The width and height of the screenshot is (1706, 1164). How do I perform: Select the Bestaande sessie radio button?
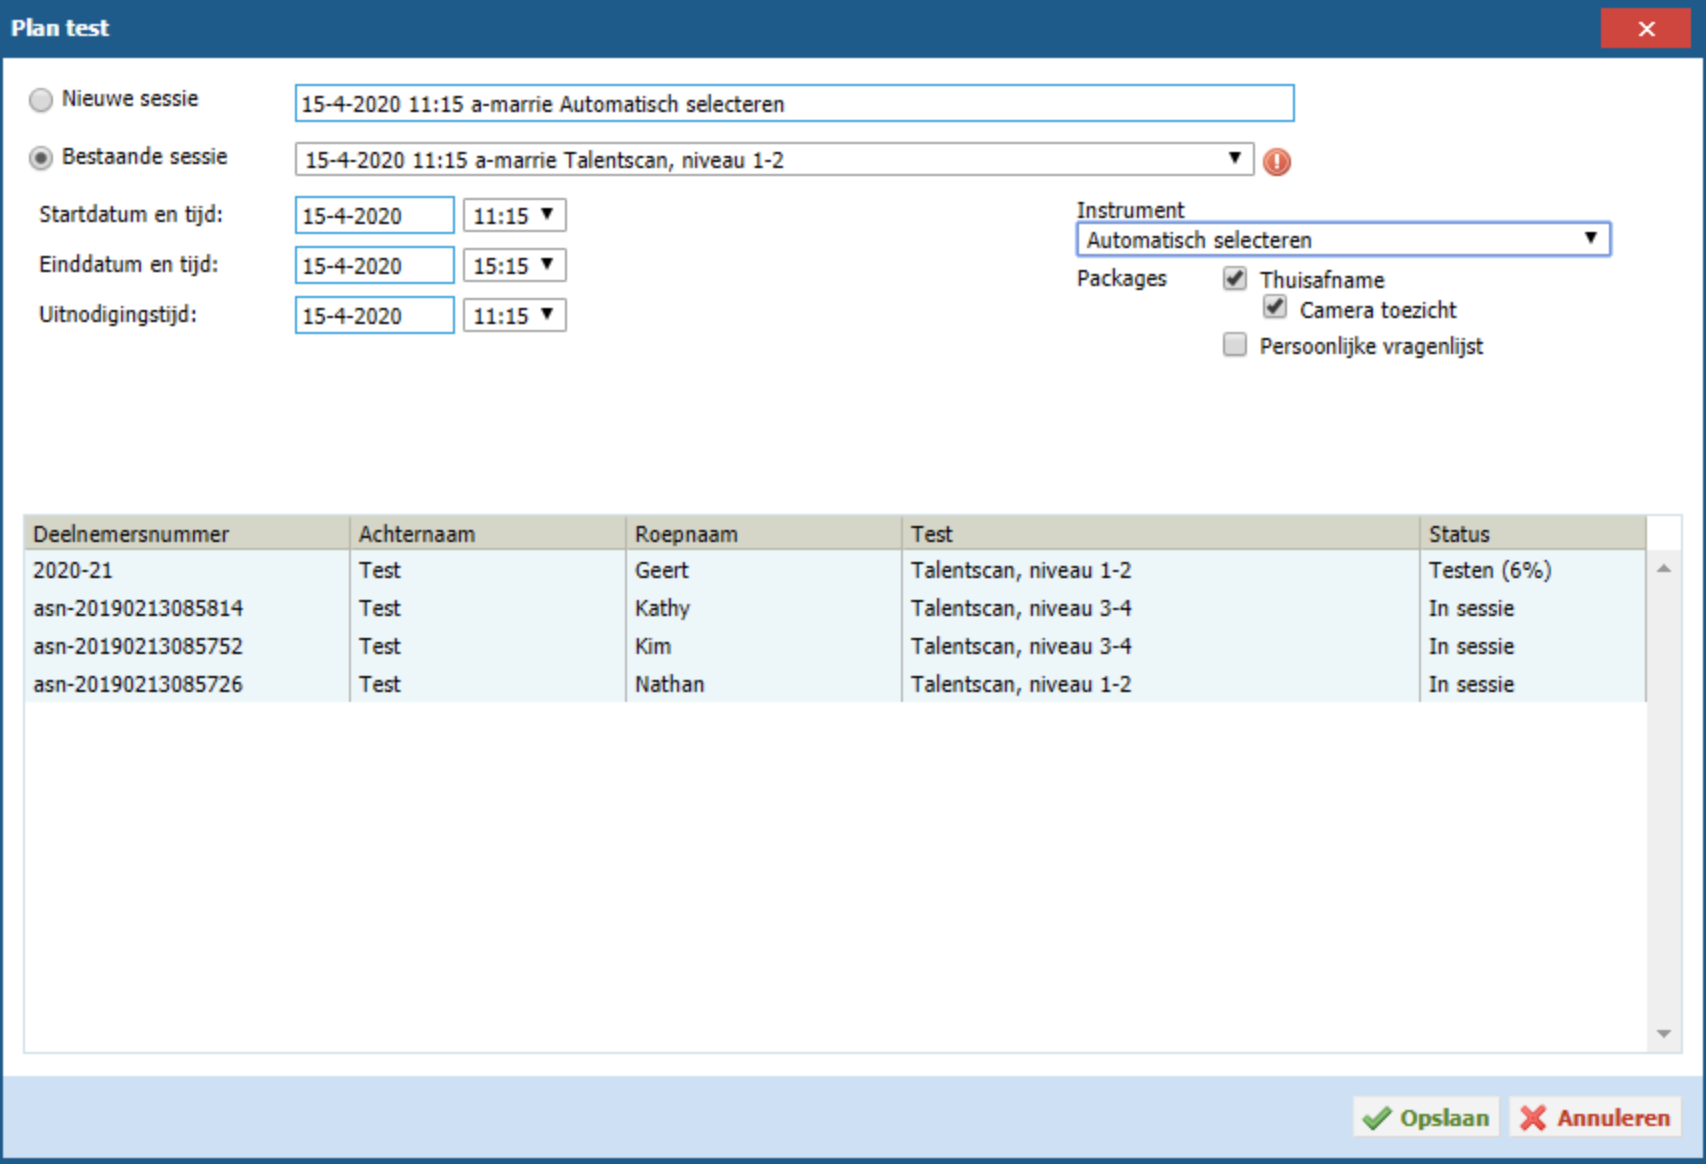(41, 158)
